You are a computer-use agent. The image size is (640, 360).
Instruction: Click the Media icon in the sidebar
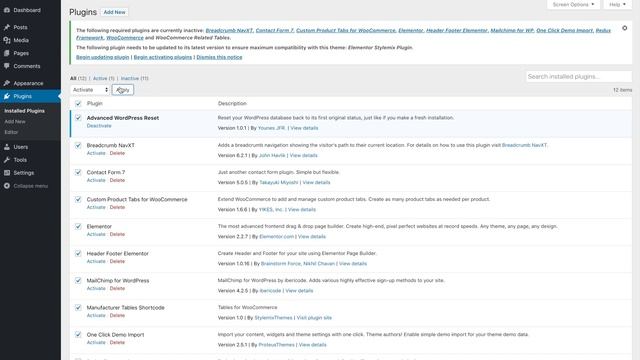7,40
